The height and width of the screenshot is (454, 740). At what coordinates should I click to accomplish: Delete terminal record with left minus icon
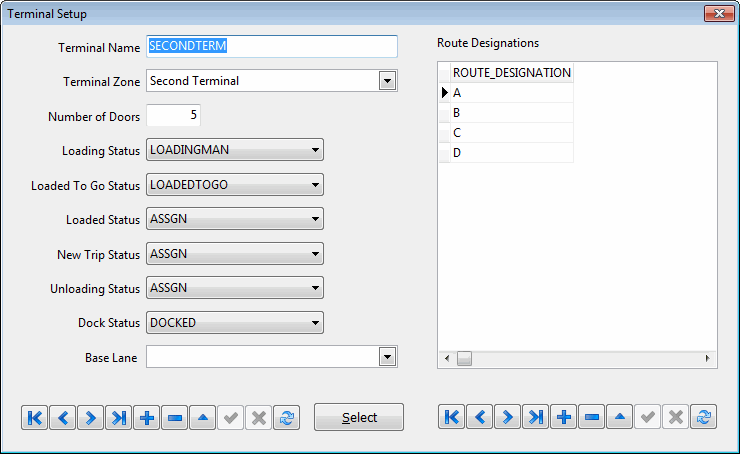coord(175,418)
